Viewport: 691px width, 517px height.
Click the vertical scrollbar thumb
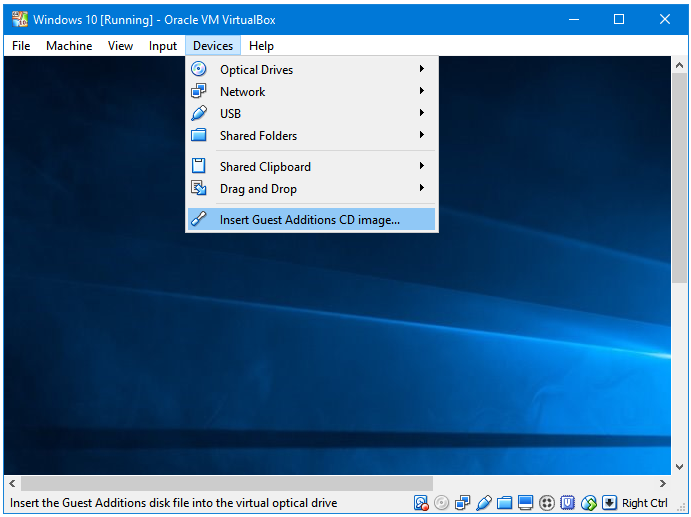tap(679, 178)
